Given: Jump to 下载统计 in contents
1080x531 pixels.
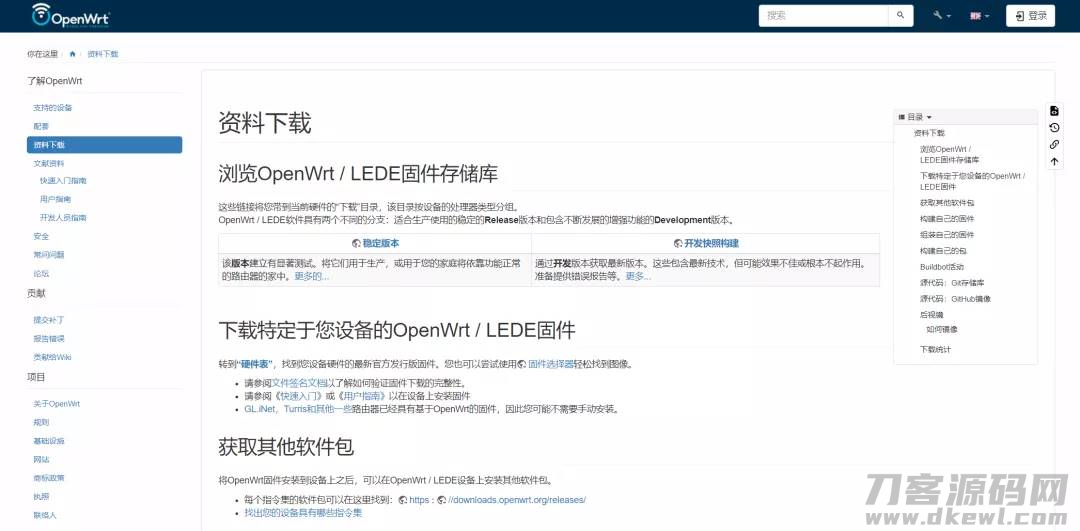Looking at the screenshot, I should pos(935,349).
